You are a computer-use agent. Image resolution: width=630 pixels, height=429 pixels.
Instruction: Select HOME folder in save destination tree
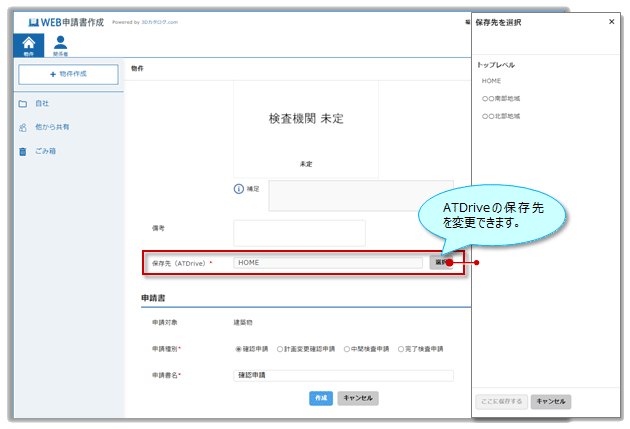point(491,81)
